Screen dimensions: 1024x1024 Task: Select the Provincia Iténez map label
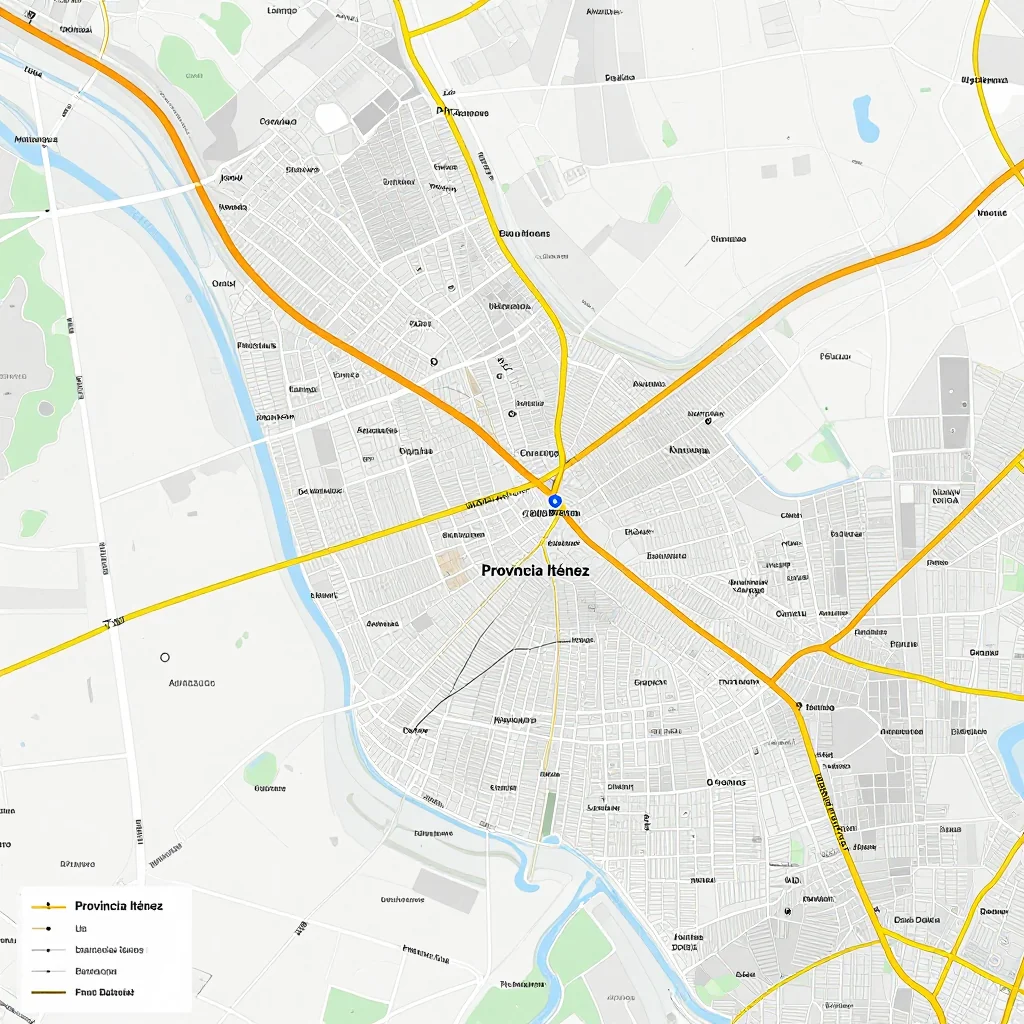coord(535,571)
